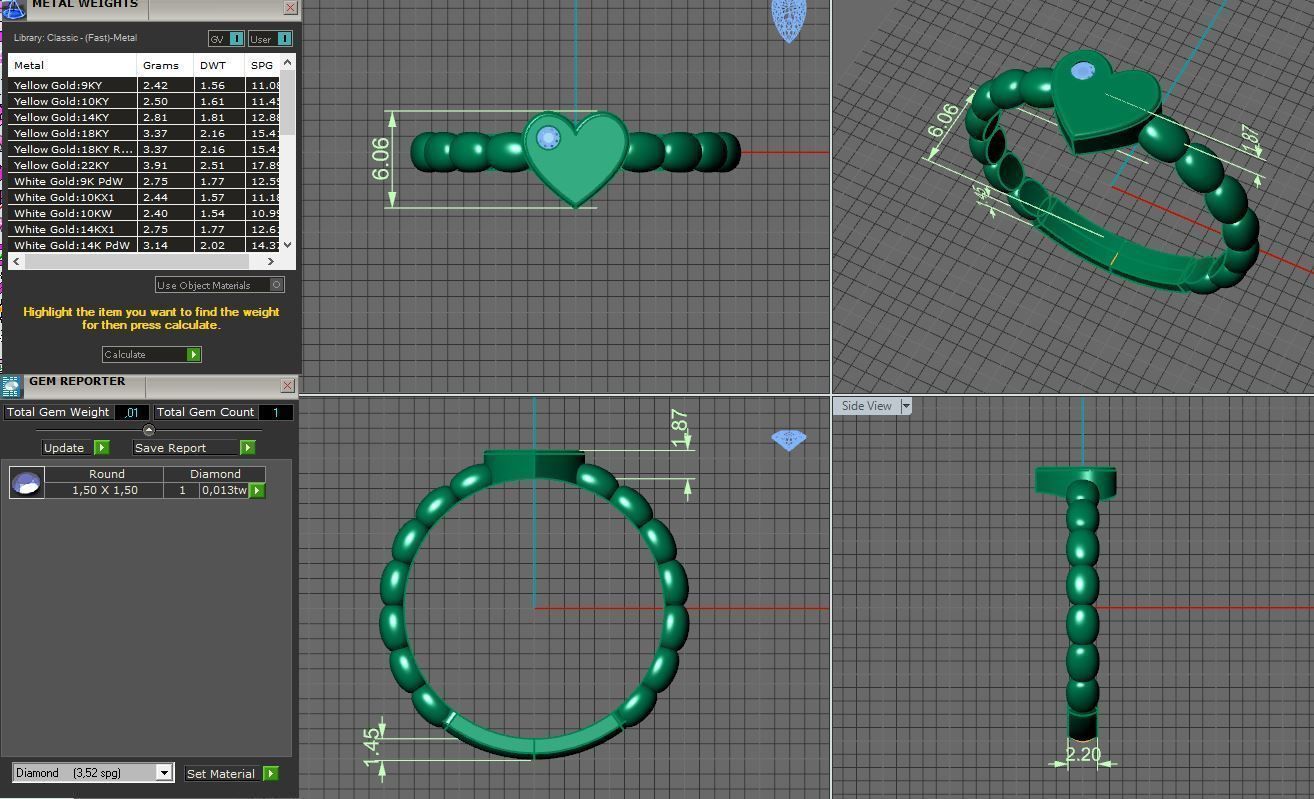Click the Gem Reporter panel icon
1314x799 pixels.
click(12, 386)
